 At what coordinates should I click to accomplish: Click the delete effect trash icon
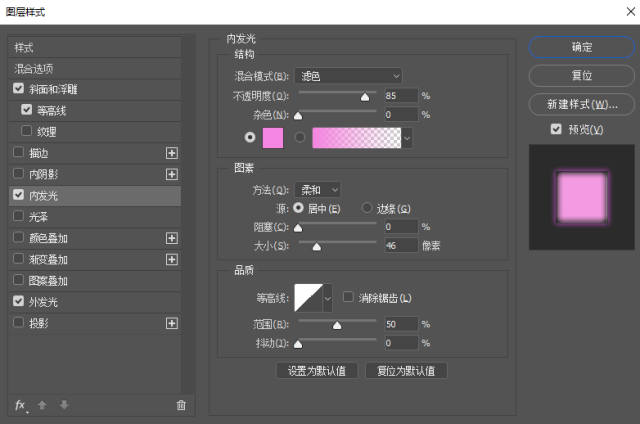[181, 405]
